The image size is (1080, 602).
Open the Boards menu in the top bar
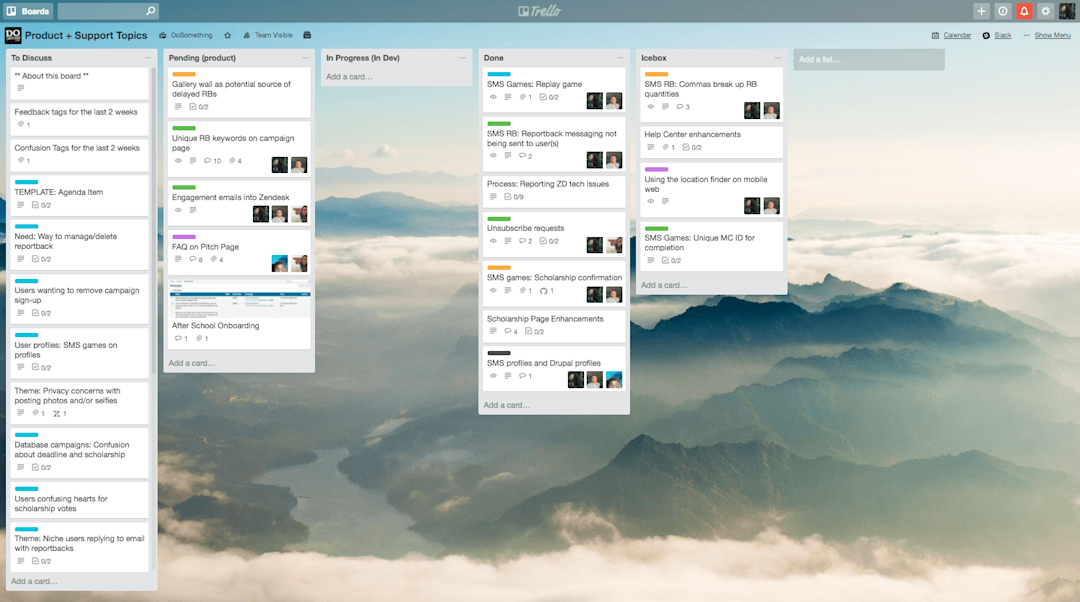point(28,11)
